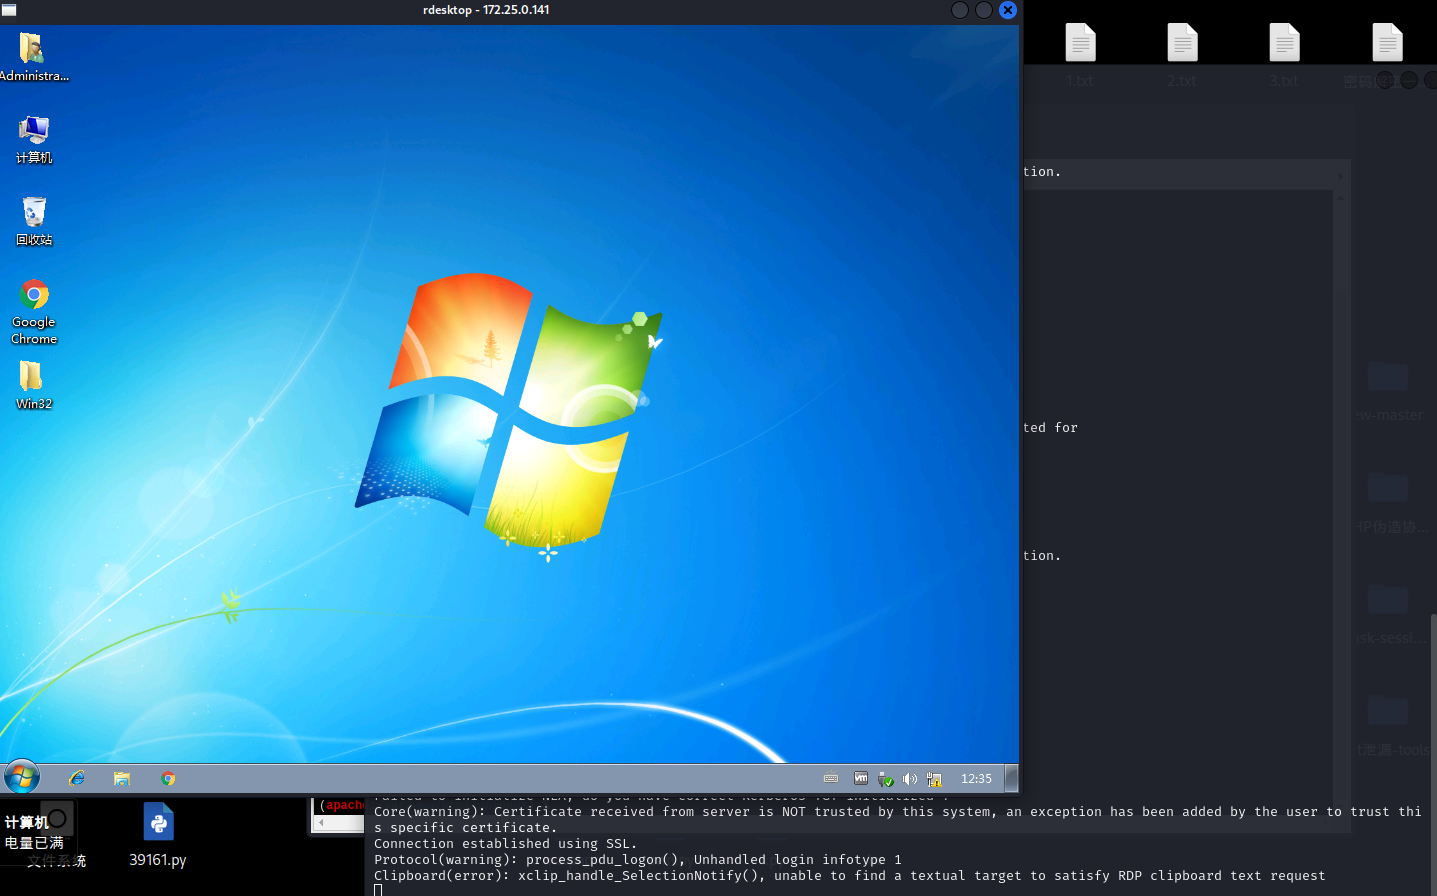Screen dimensions: 1437x896
Task: Open the Windows Start menu orb
Action: [x=21, y=777]
